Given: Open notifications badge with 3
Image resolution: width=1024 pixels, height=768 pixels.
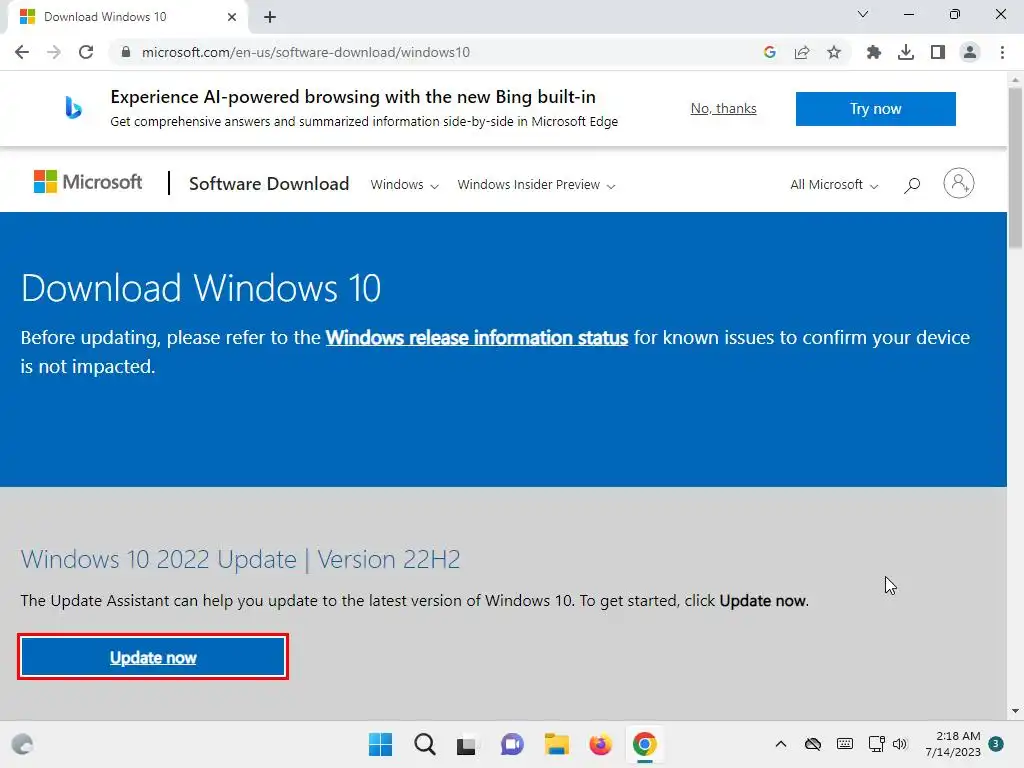Looking at the screenshot, I should point(996,744).
